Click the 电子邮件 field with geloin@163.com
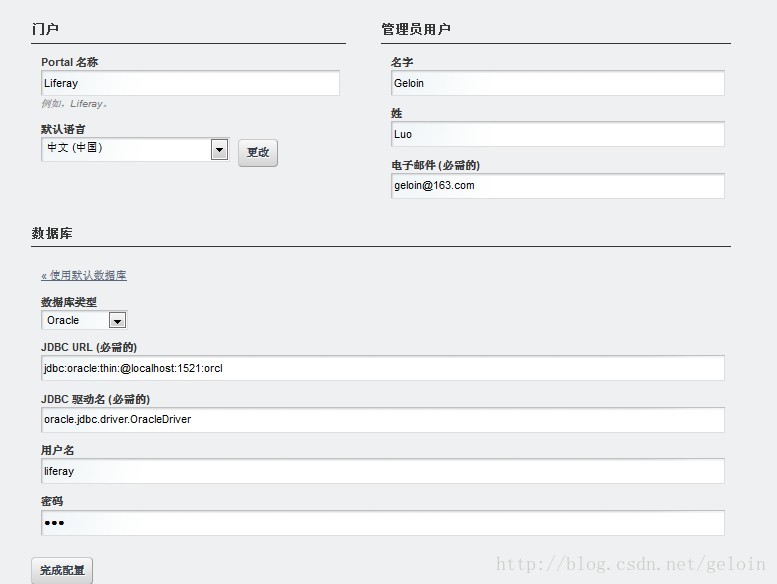777x584 pixels. click(557, 186)
